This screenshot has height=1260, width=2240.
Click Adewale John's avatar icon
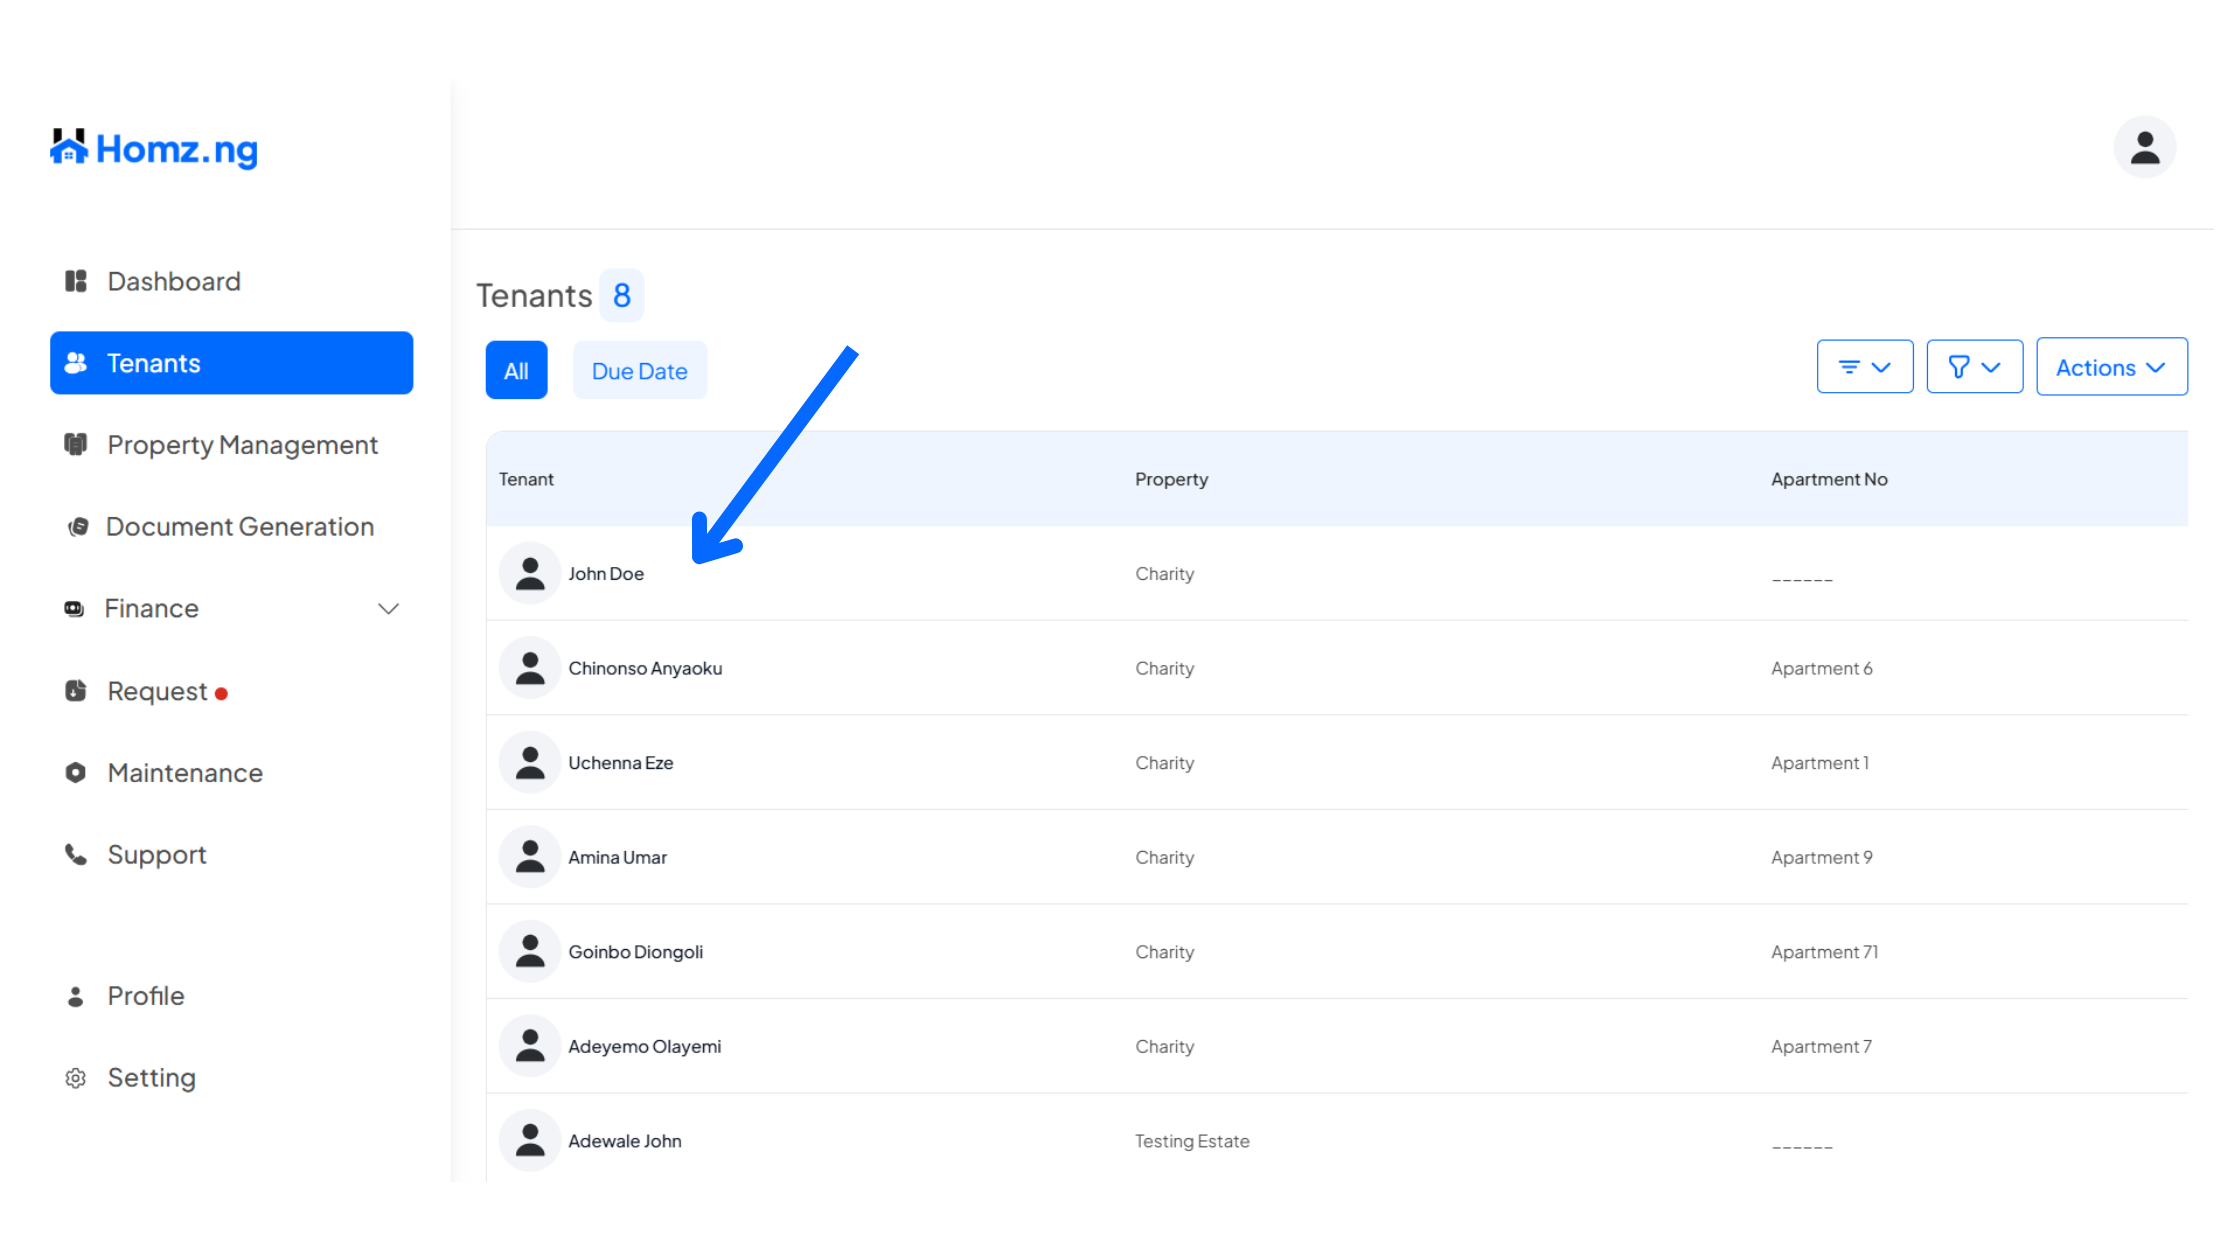click(x=530, y=1140)
